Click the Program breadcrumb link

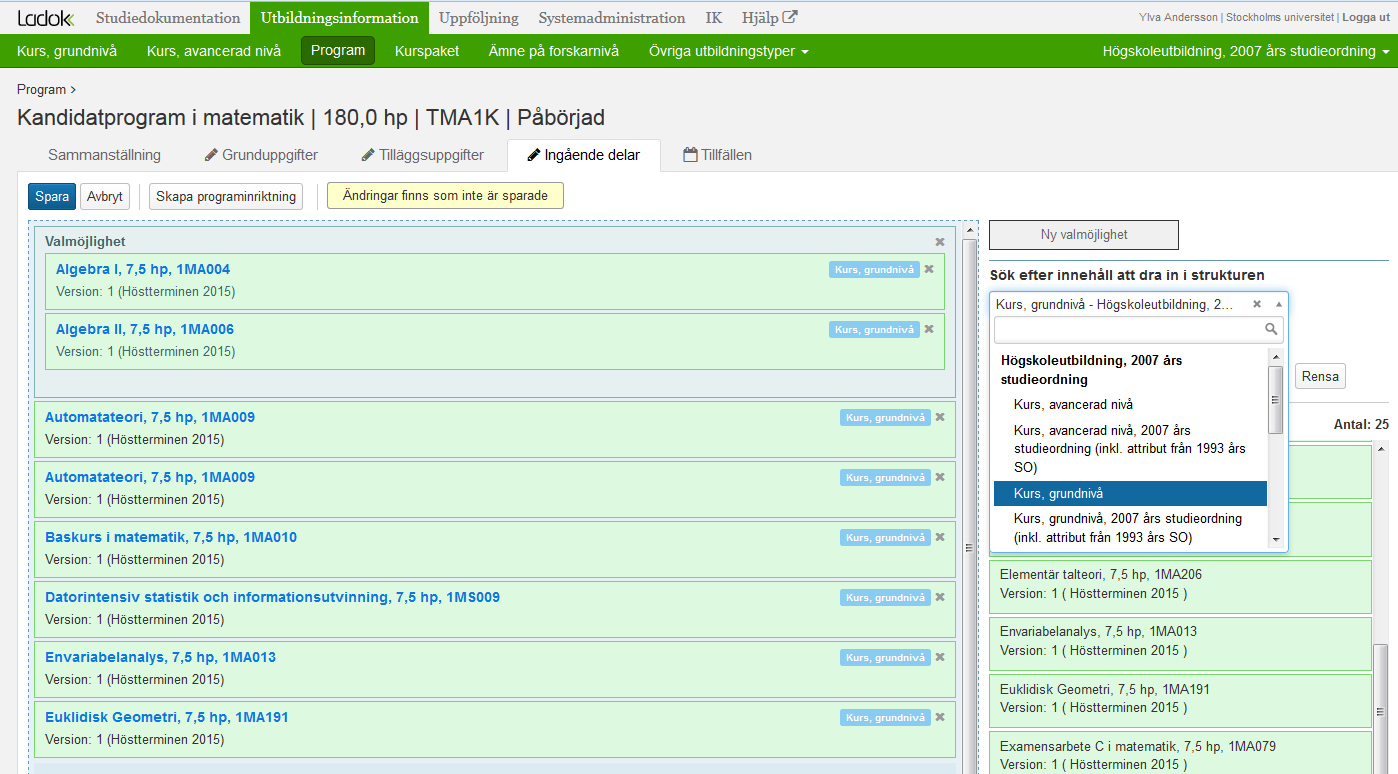(x=41, y=89)
